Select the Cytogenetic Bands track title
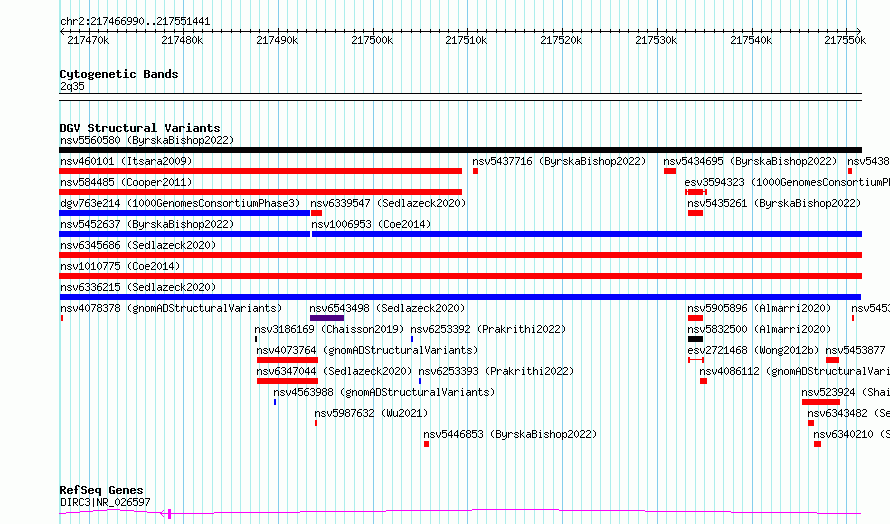The image size is (890, 524). tap(119, 74)
